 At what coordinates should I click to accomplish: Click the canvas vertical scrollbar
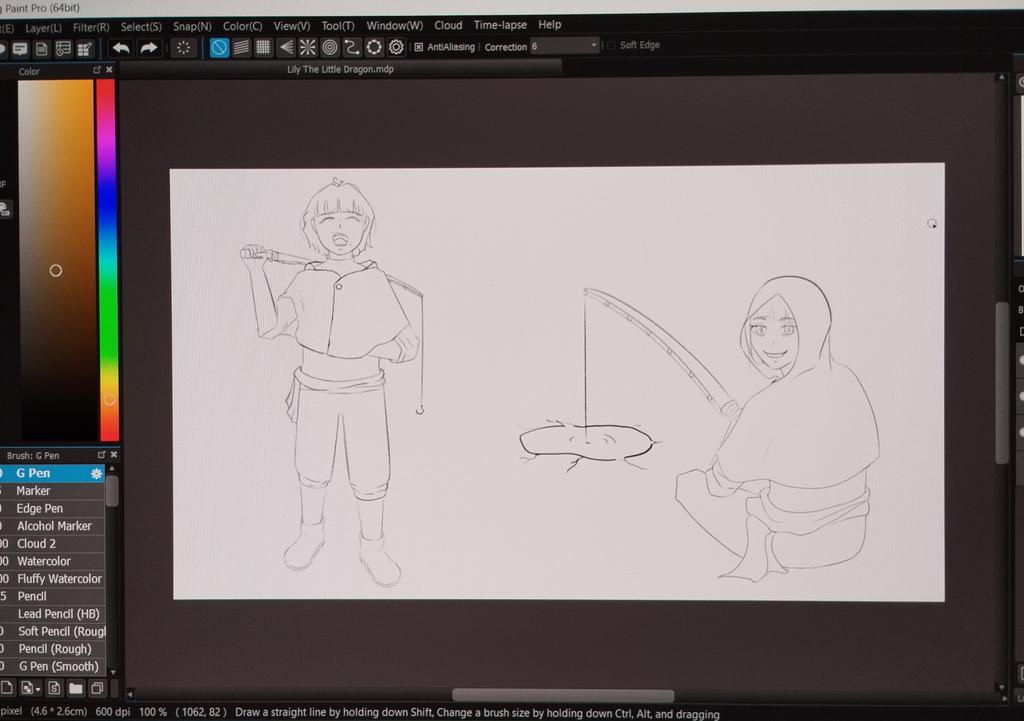[x=1002, y=383]
